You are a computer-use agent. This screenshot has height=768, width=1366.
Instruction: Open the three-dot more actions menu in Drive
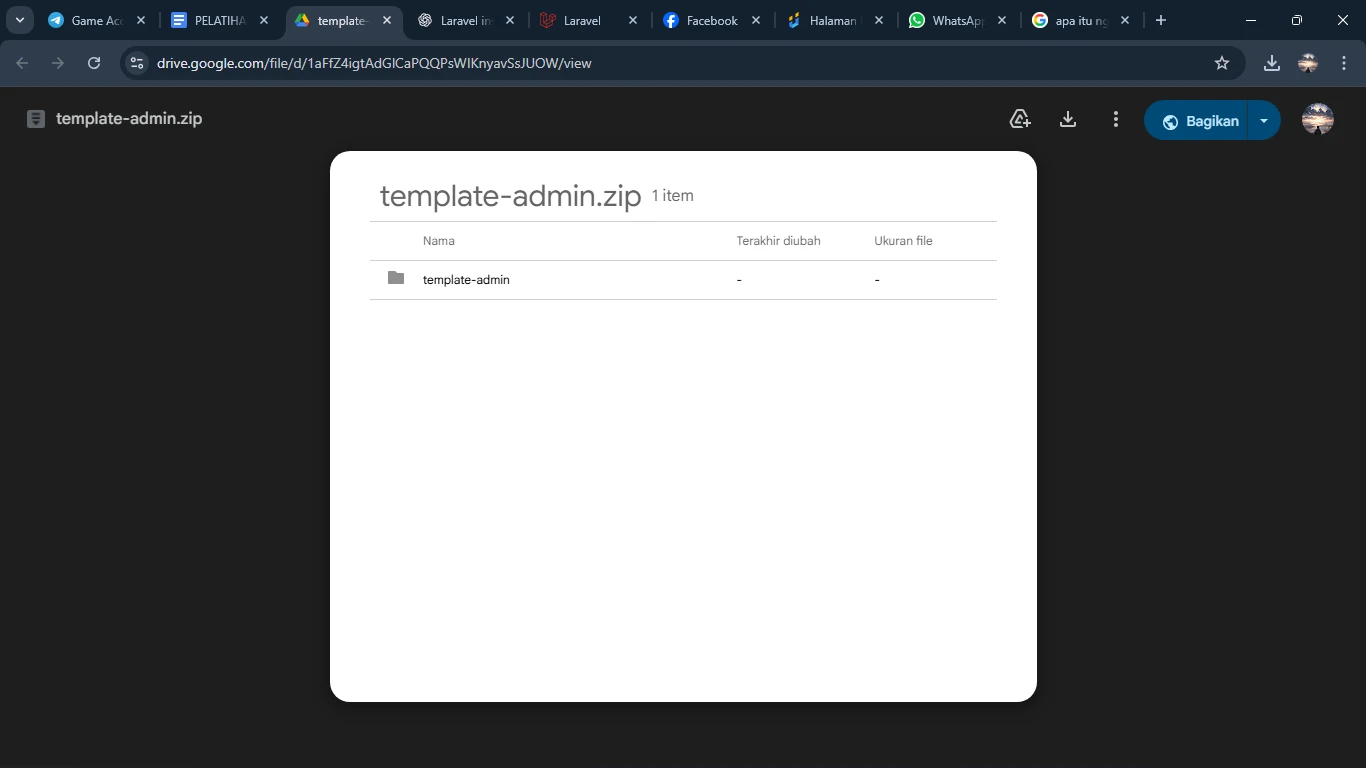[x=1116, y=120]
